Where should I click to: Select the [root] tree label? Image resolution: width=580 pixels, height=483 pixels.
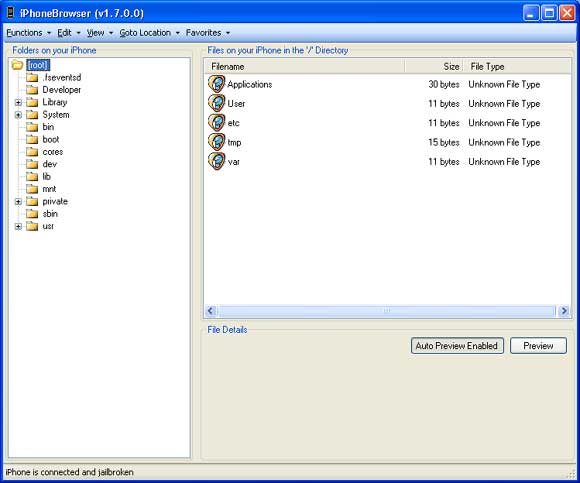pyautogui.click(x=38, y=65)
